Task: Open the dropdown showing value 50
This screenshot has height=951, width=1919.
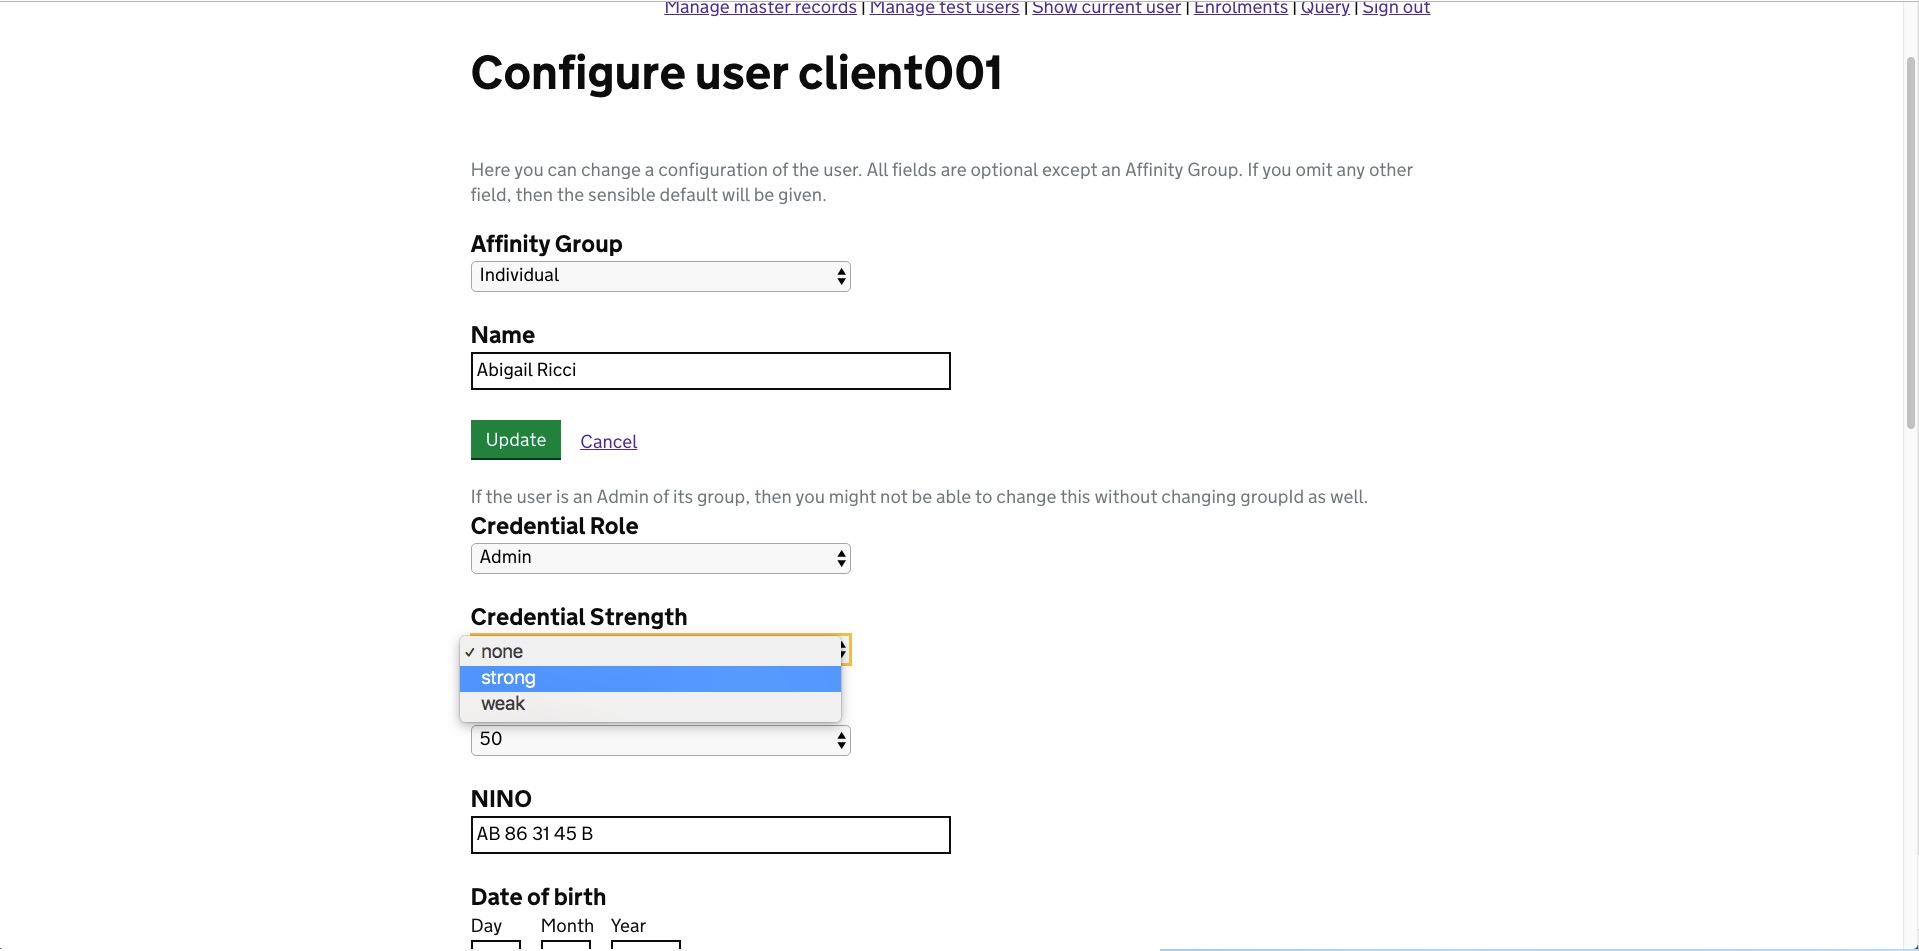Action: [660, 740]
